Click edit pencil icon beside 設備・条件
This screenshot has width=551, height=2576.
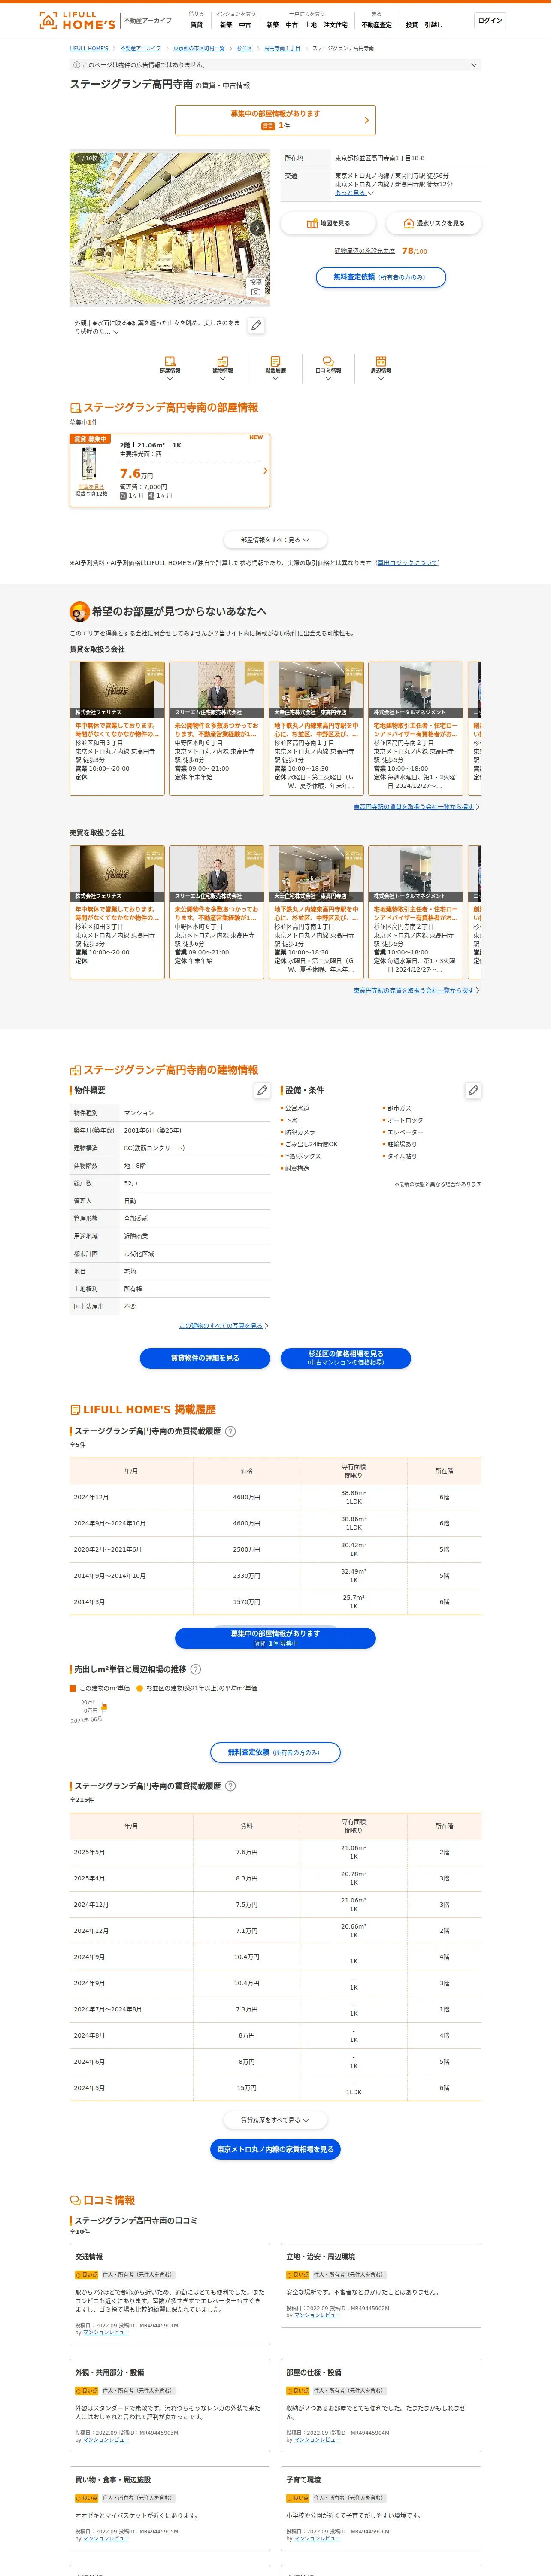click(473, 1090)
